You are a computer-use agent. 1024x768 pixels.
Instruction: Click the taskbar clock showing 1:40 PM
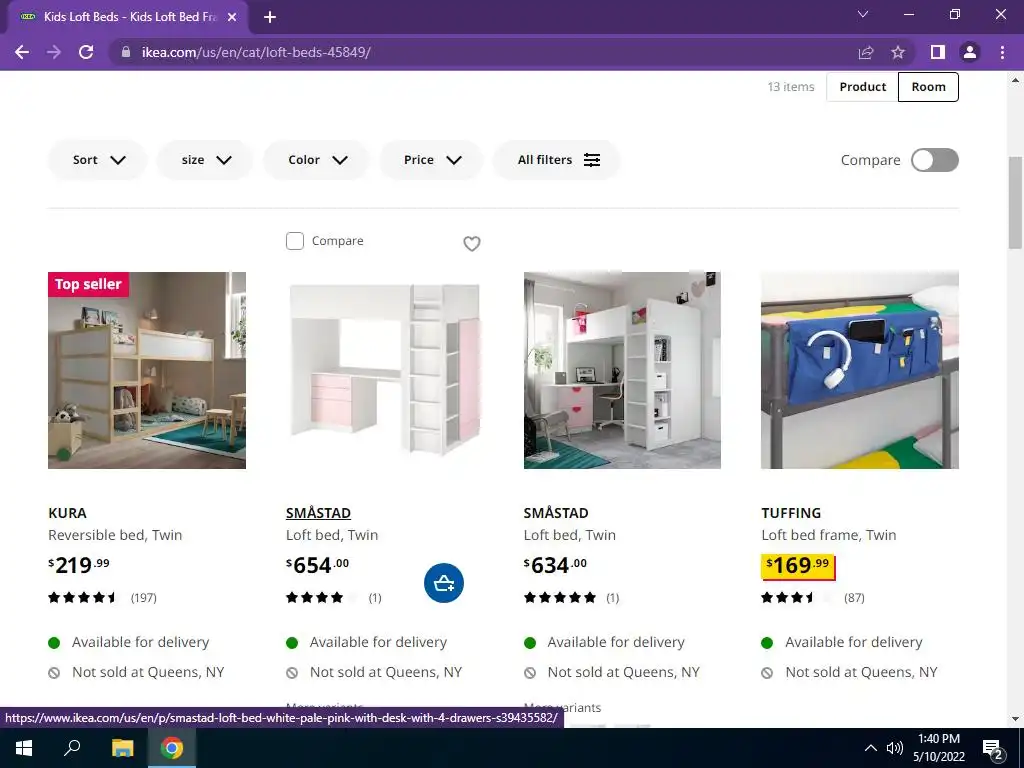[938, 748]
